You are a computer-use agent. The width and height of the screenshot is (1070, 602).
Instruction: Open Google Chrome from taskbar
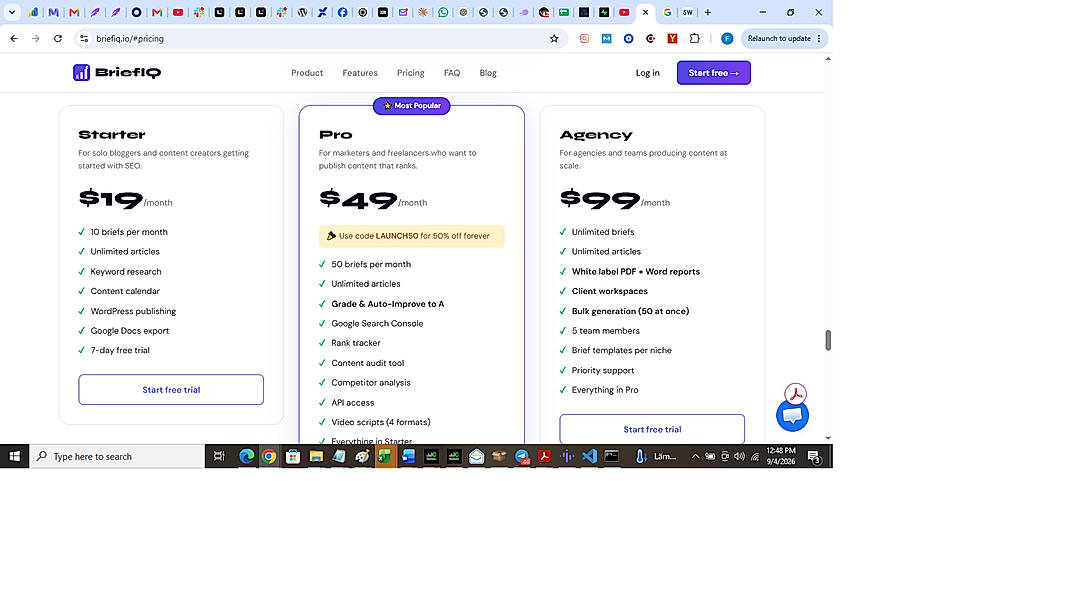270,456
